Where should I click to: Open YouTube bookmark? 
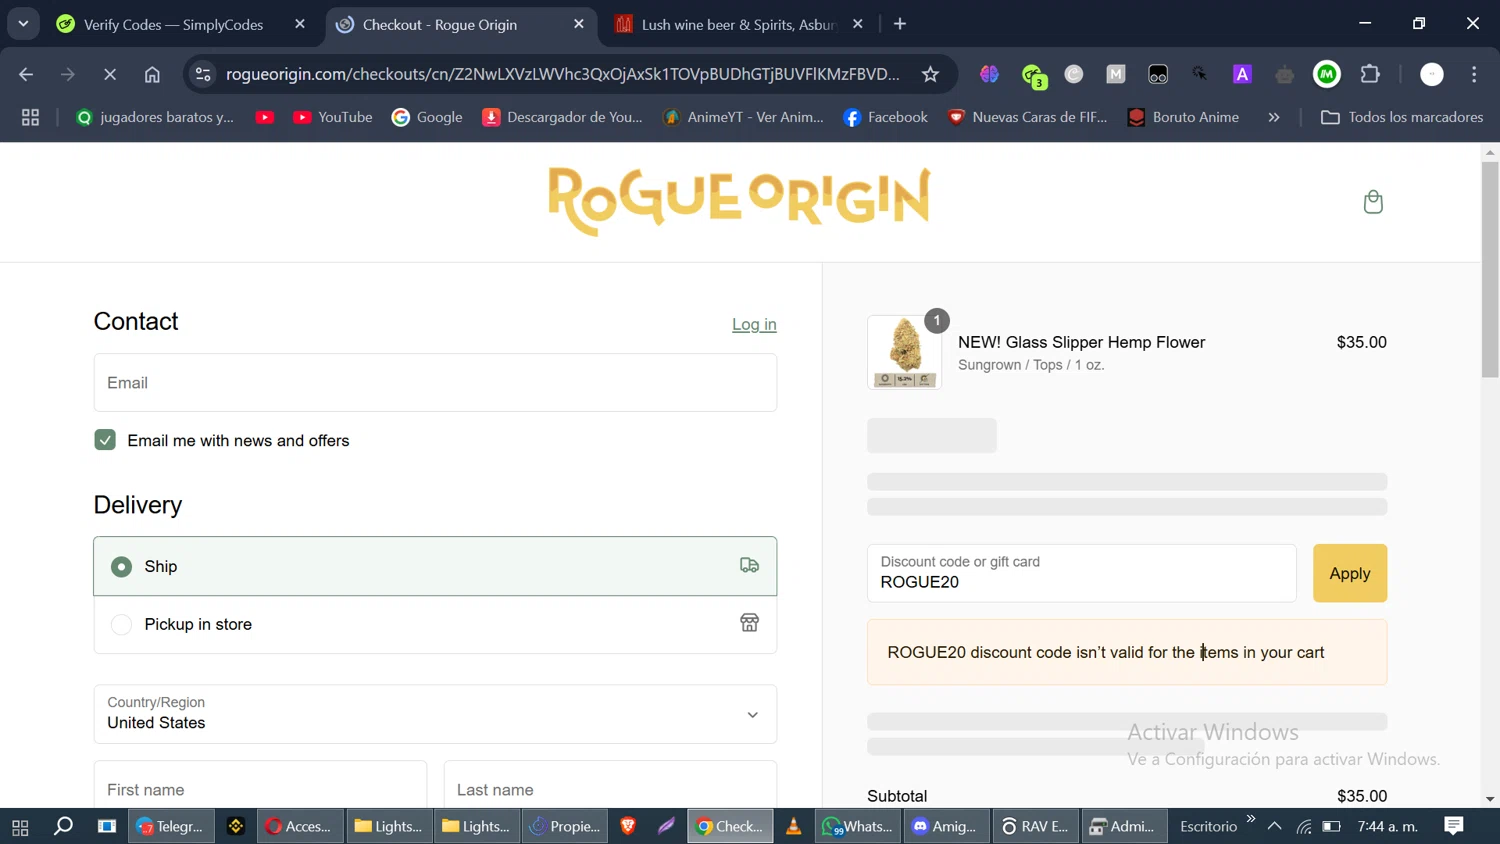332,117
